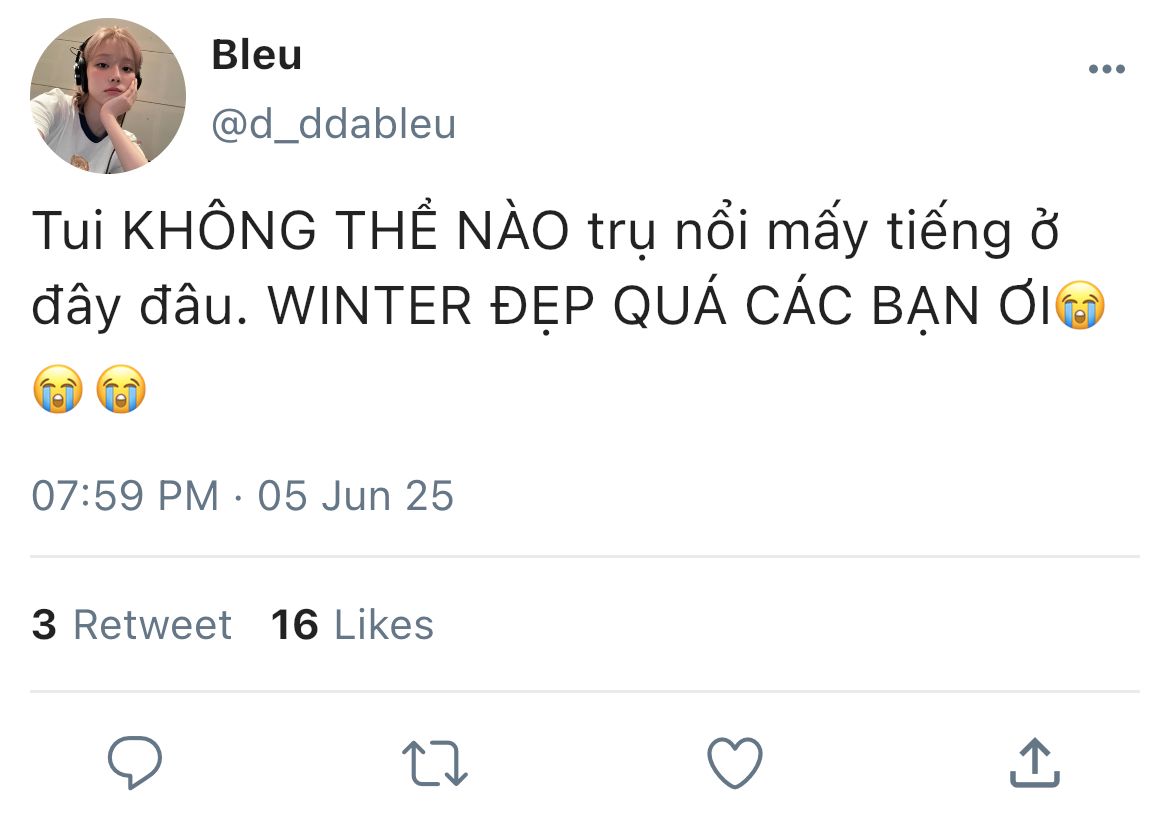View the 16 Likes list
The height and width of the screenshot is (831, 1170).
pyautogui.click(x=352, y=624)
